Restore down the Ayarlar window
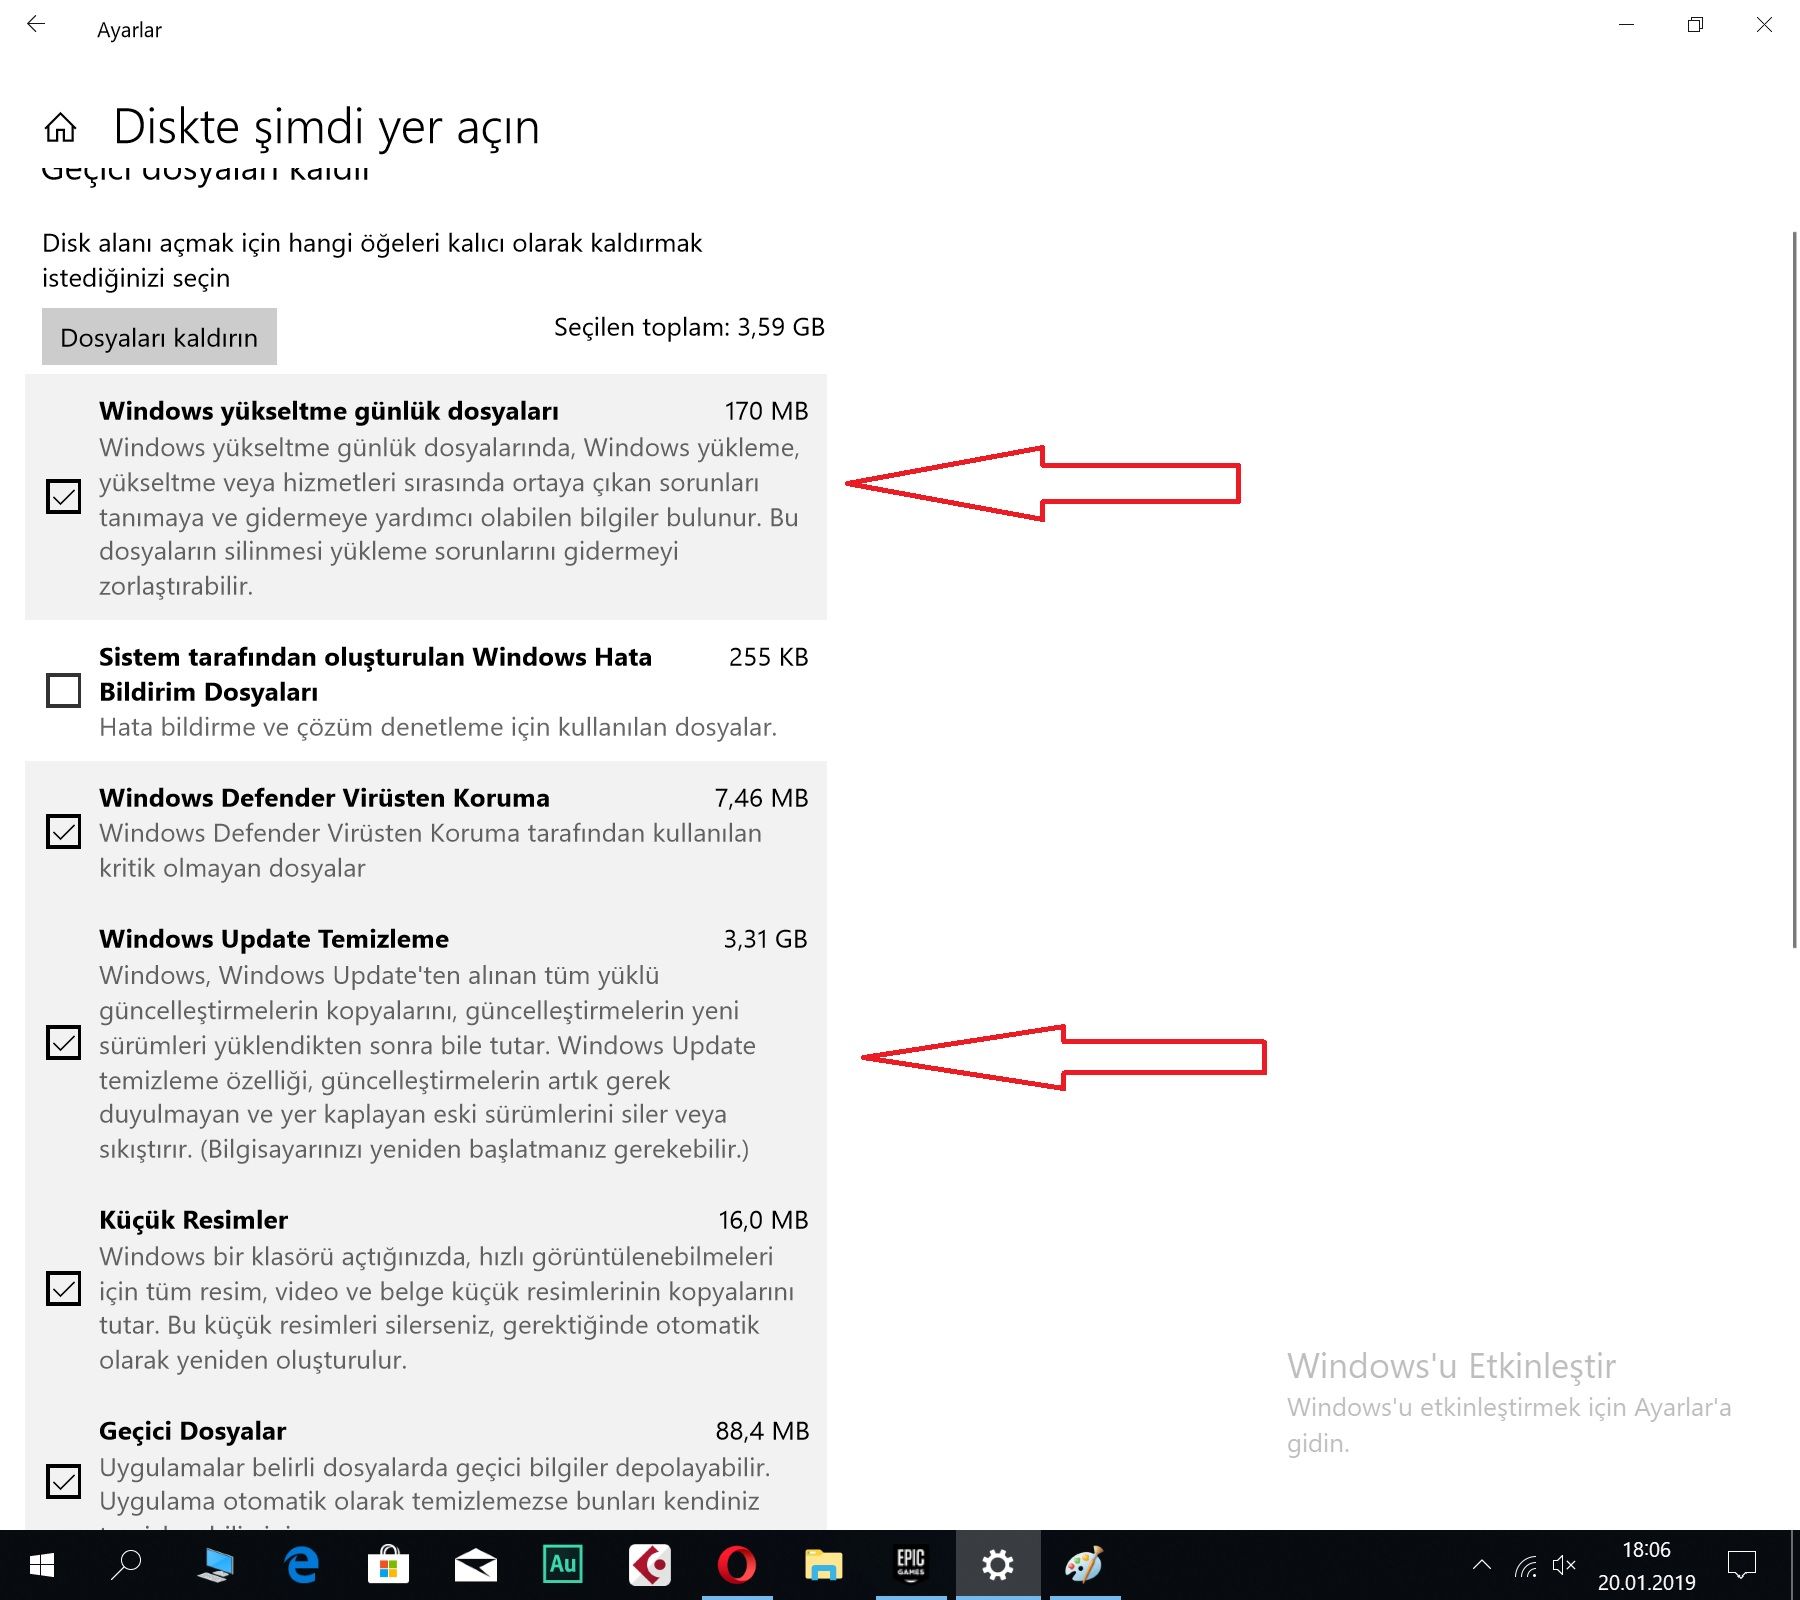The image size is (1800, 1600). (1695, 25)
